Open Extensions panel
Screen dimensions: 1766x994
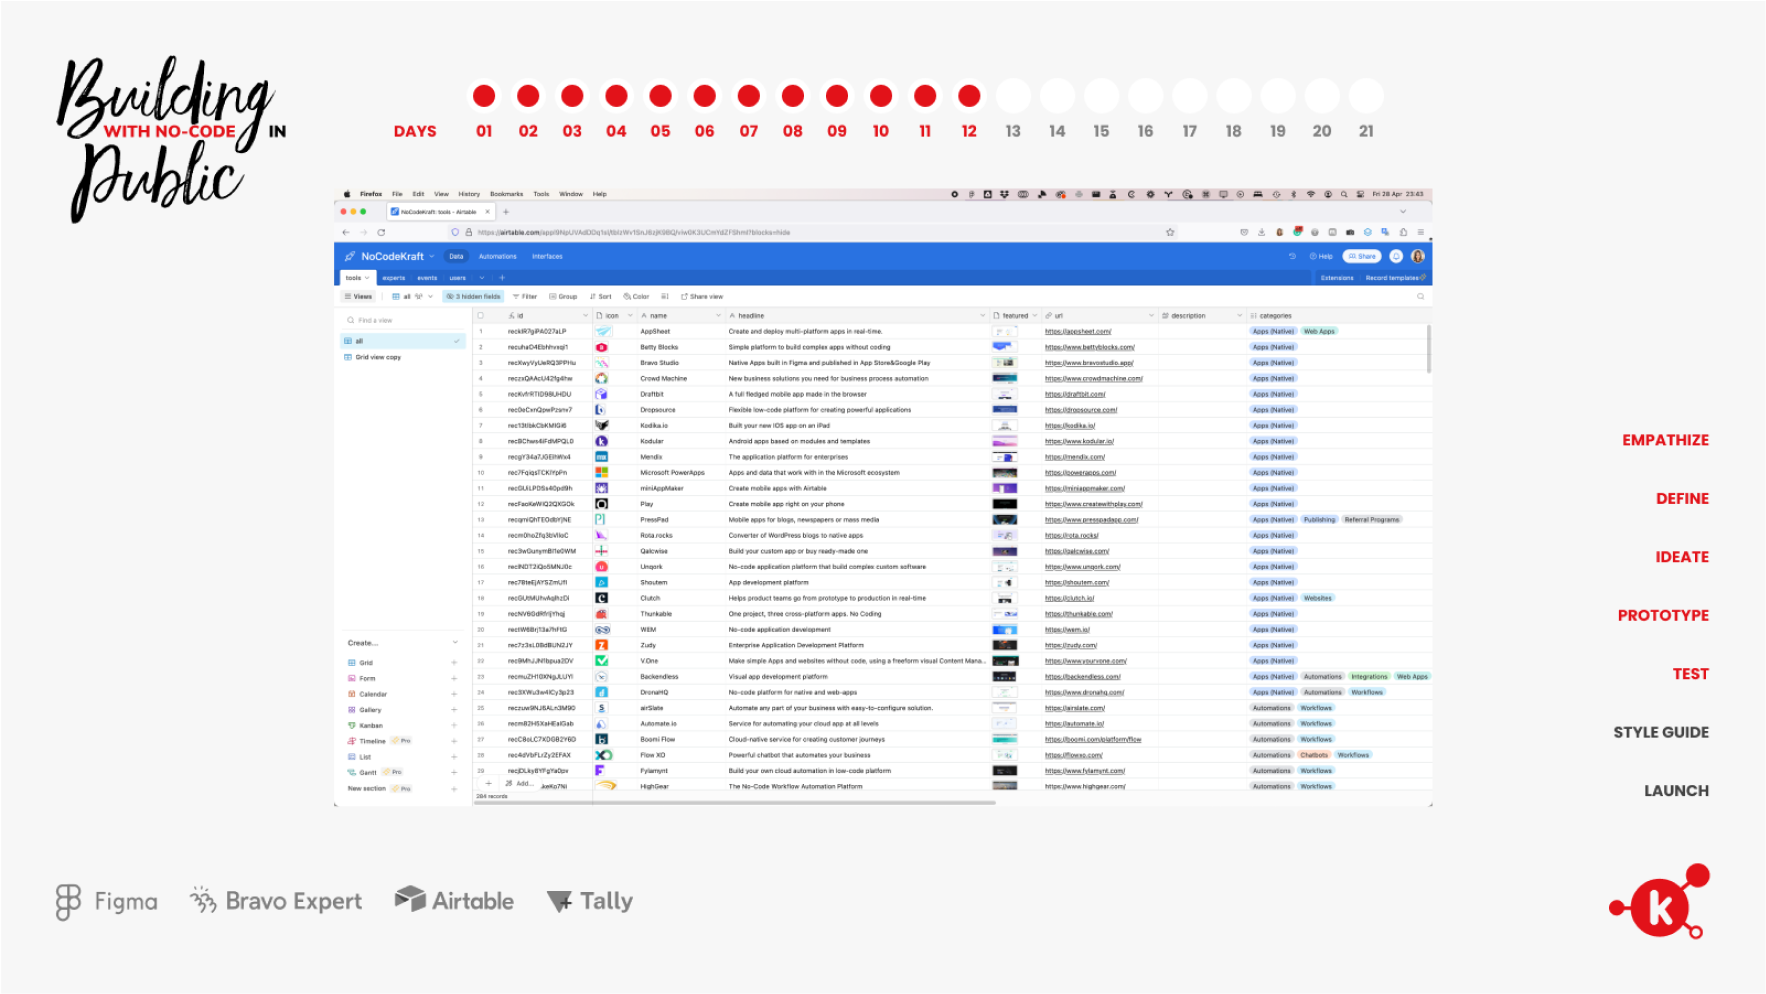(1336, 278)
